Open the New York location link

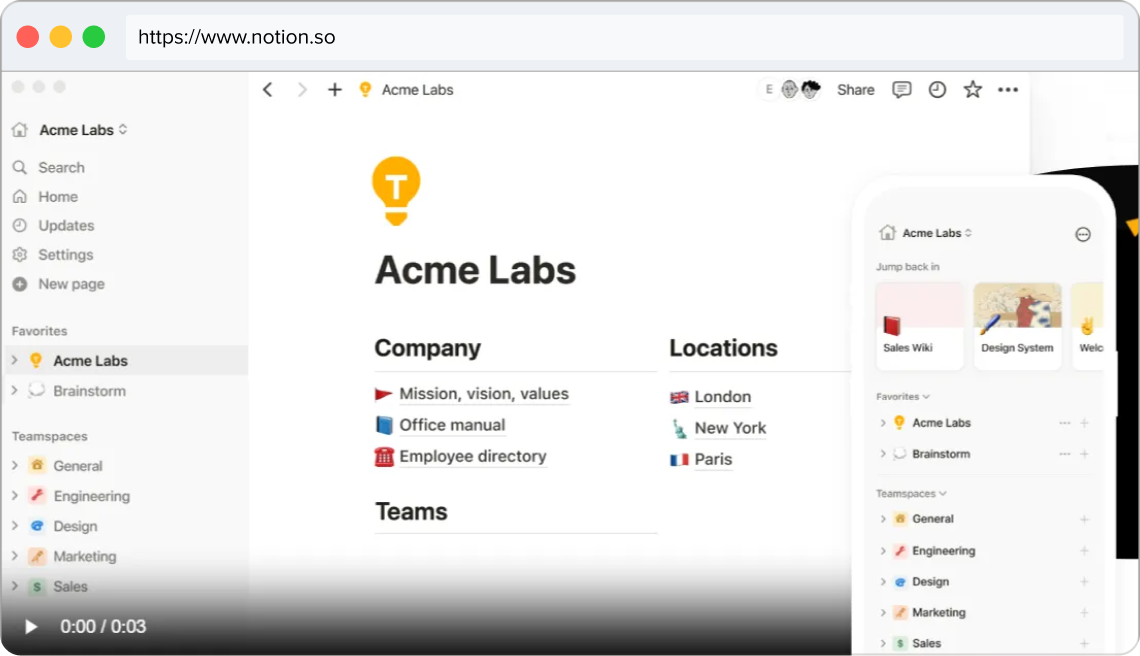(x=730, y=428)
